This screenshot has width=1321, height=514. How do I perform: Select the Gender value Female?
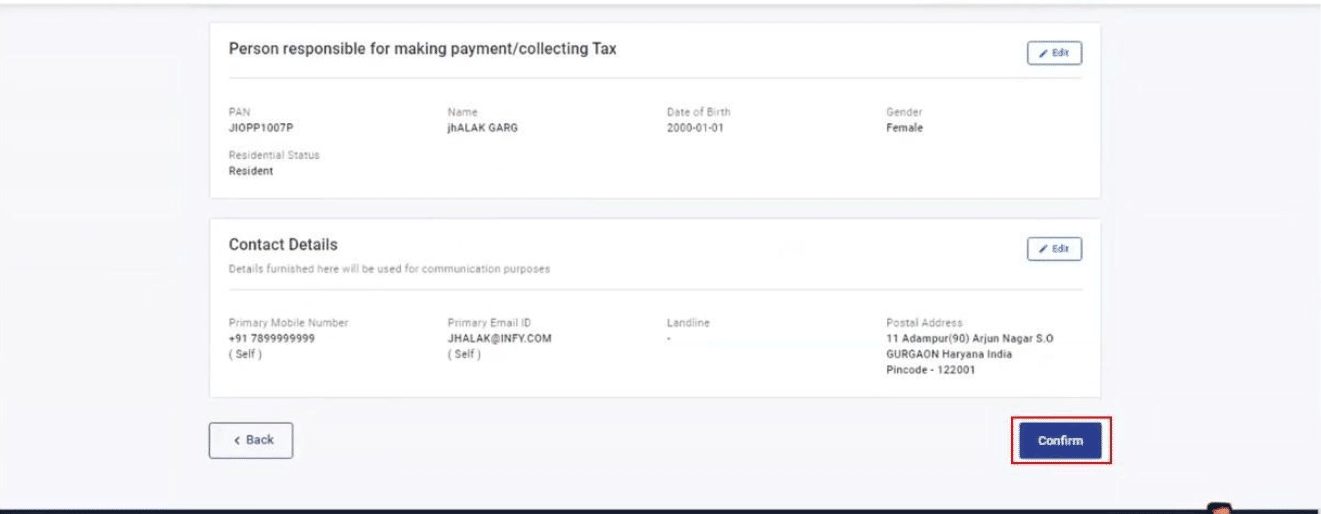click(x=904, y=128)
